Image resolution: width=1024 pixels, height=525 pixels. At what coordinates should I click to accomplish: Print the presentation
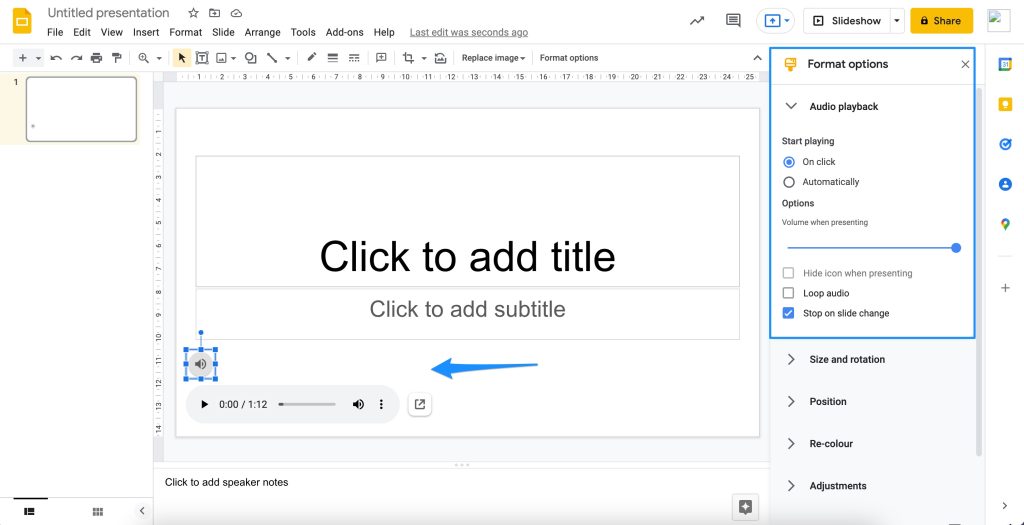97,58
